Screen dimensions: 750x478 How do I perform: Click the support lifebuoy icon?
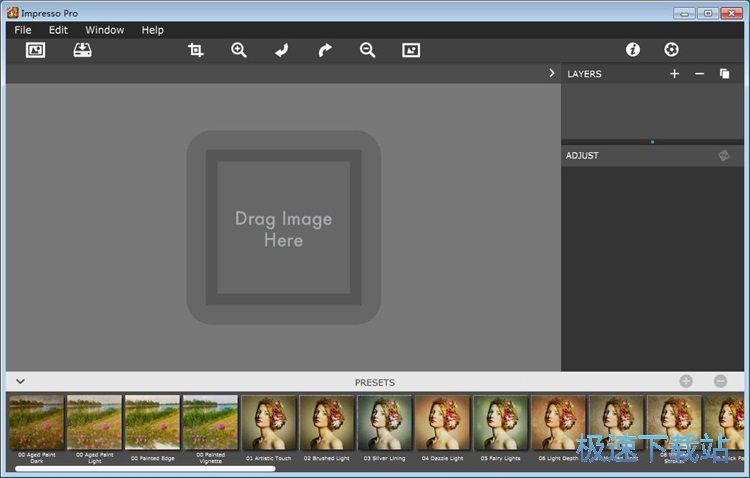671,50
